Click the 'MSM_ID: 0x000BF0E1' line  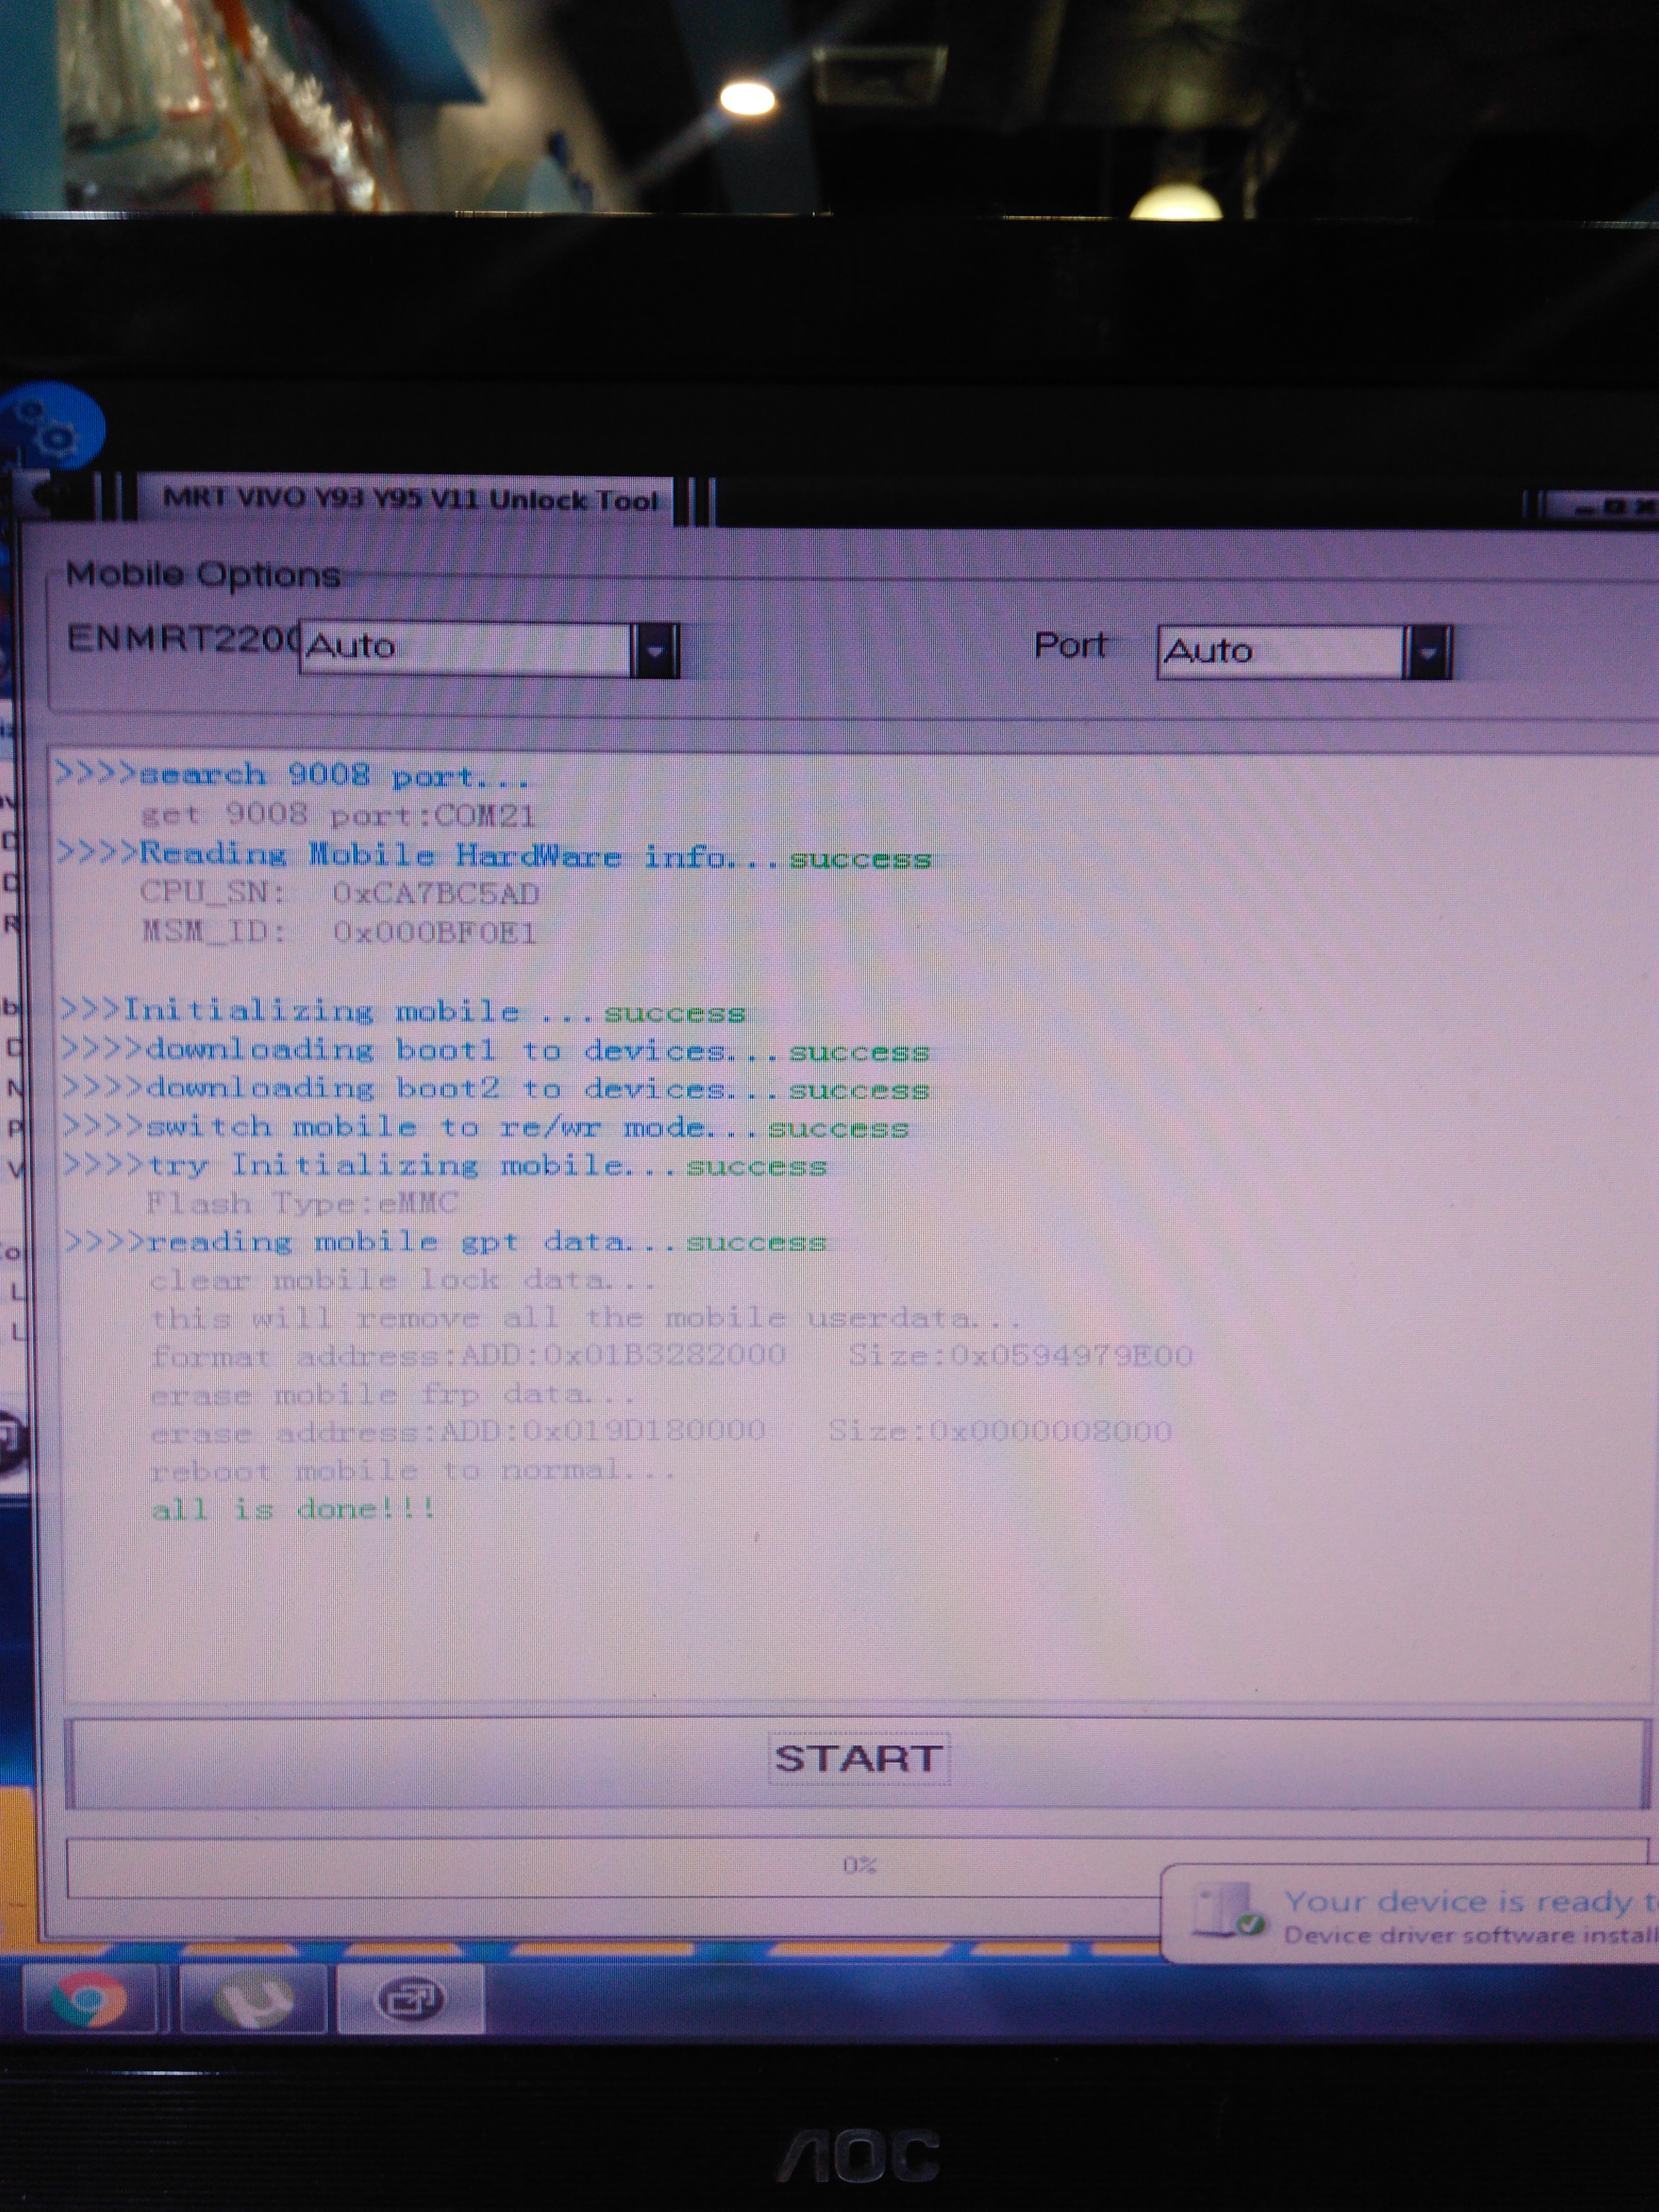click(339, 932)
